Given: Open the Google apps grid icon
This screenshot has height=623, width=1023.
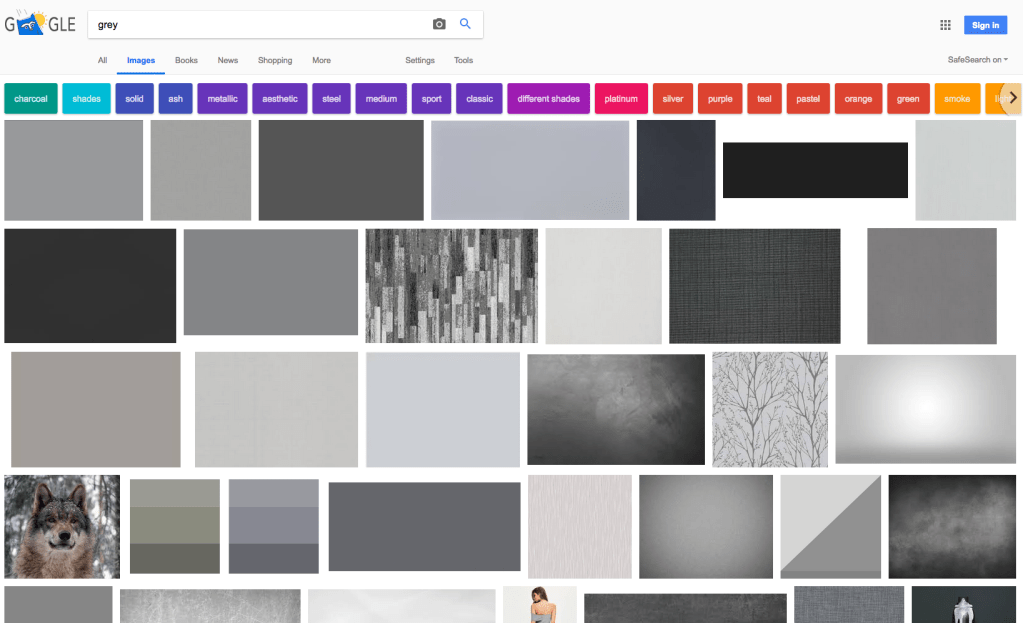Looking at the screenshot, I should 944,23.
